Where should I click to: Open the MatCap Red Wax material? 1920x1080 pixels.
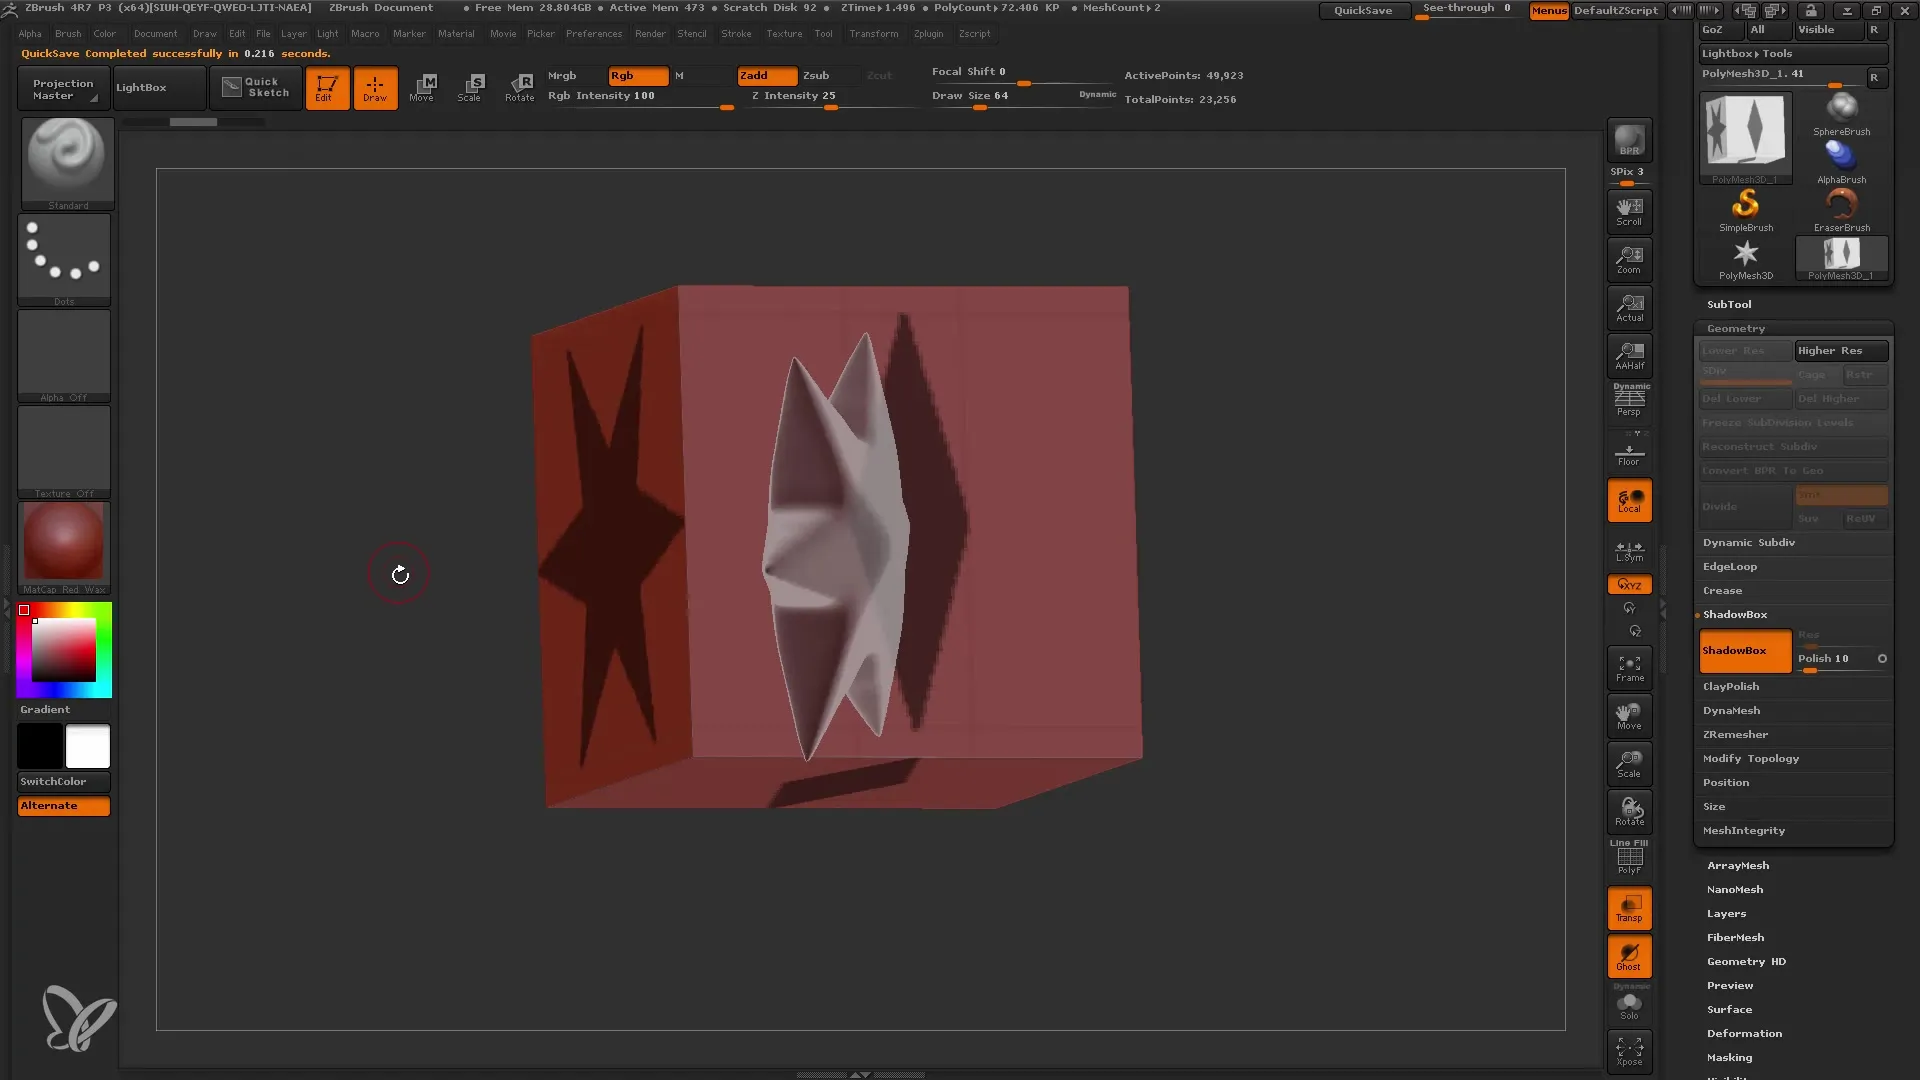pos(64,547)
